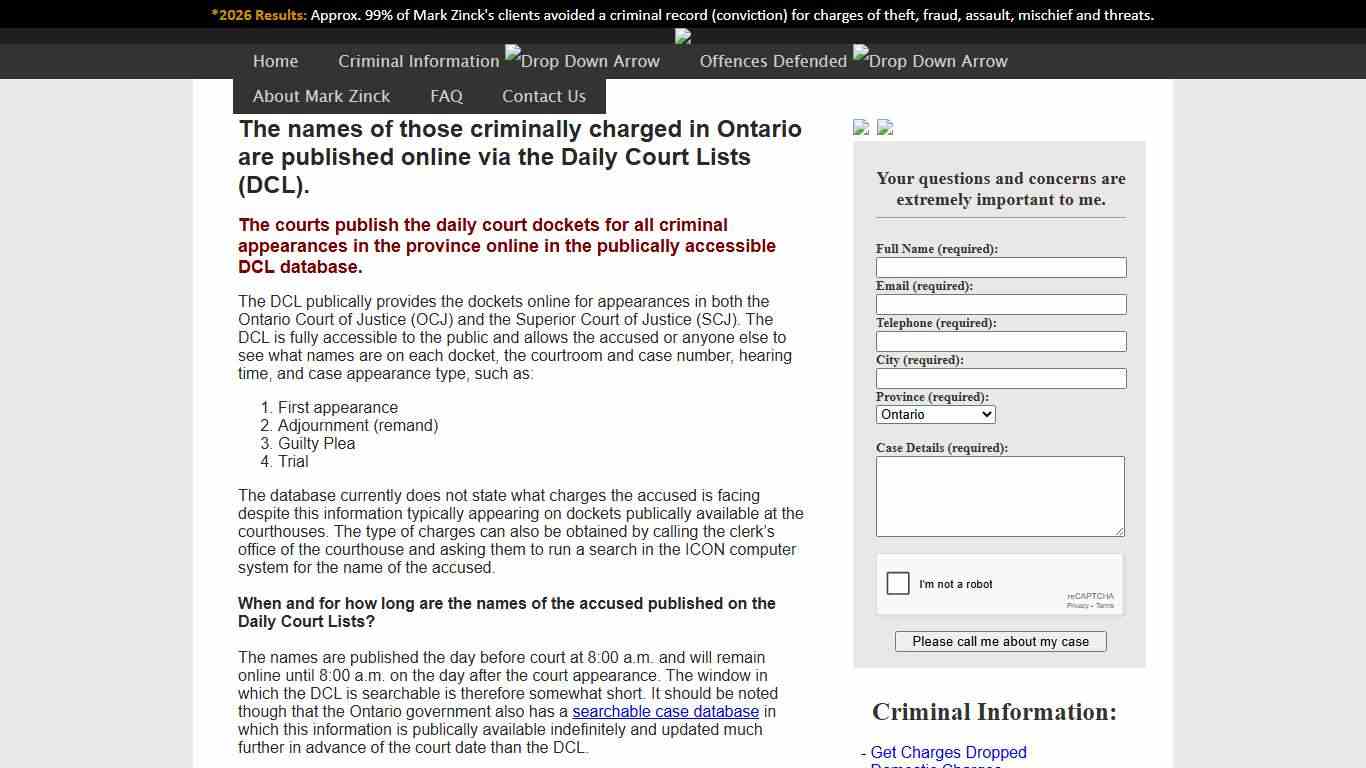
Task: Click the broken image icon above the navigation bar
Action: coord(682,36)
